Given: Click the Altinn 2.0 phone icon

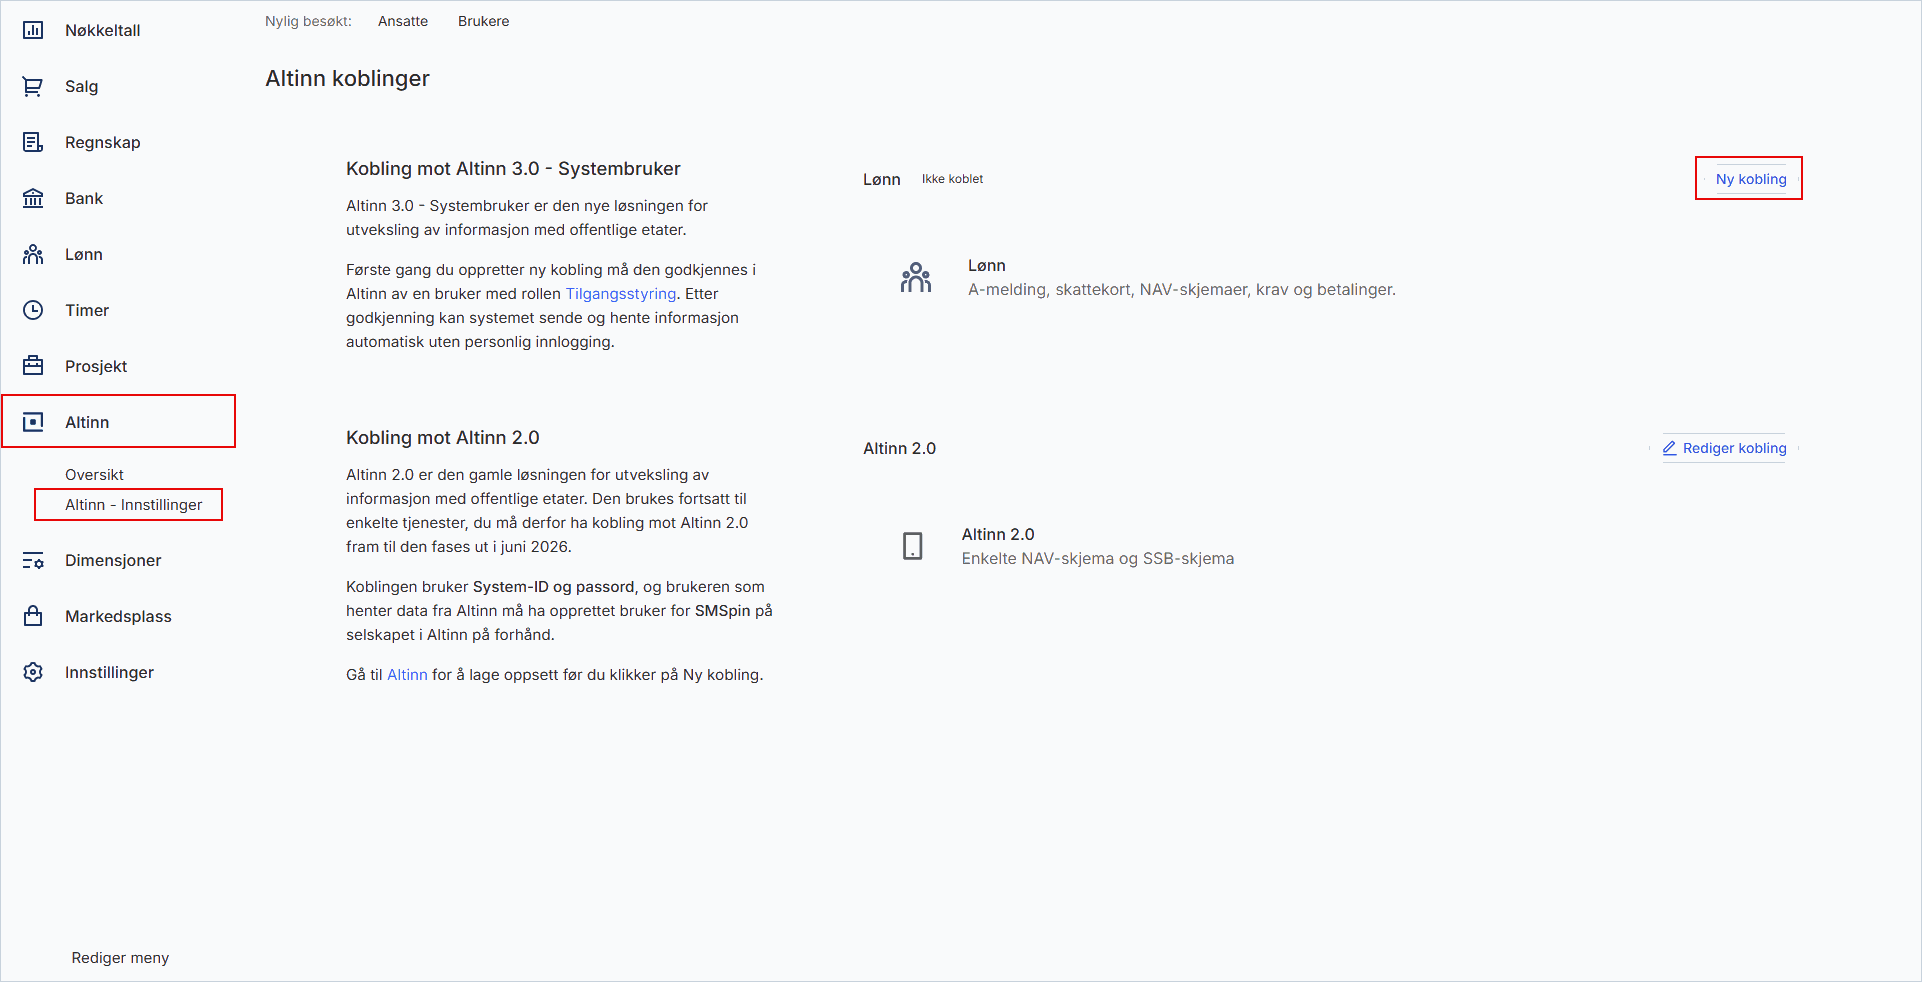Looking at the screenshot, I should click(911, 546).
